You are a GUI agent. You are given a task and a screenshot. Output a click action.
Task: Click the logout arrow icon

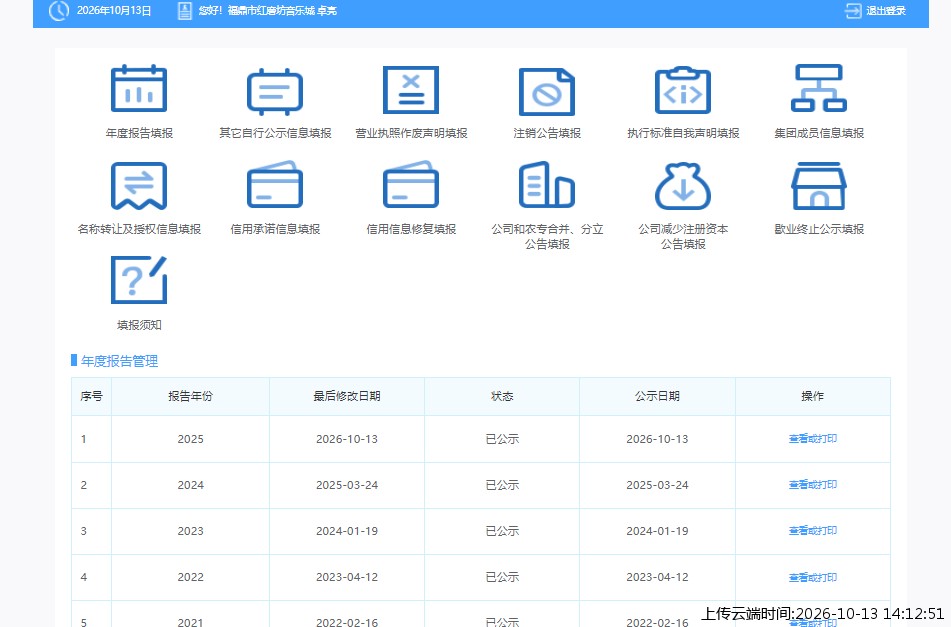coord(853,10)
